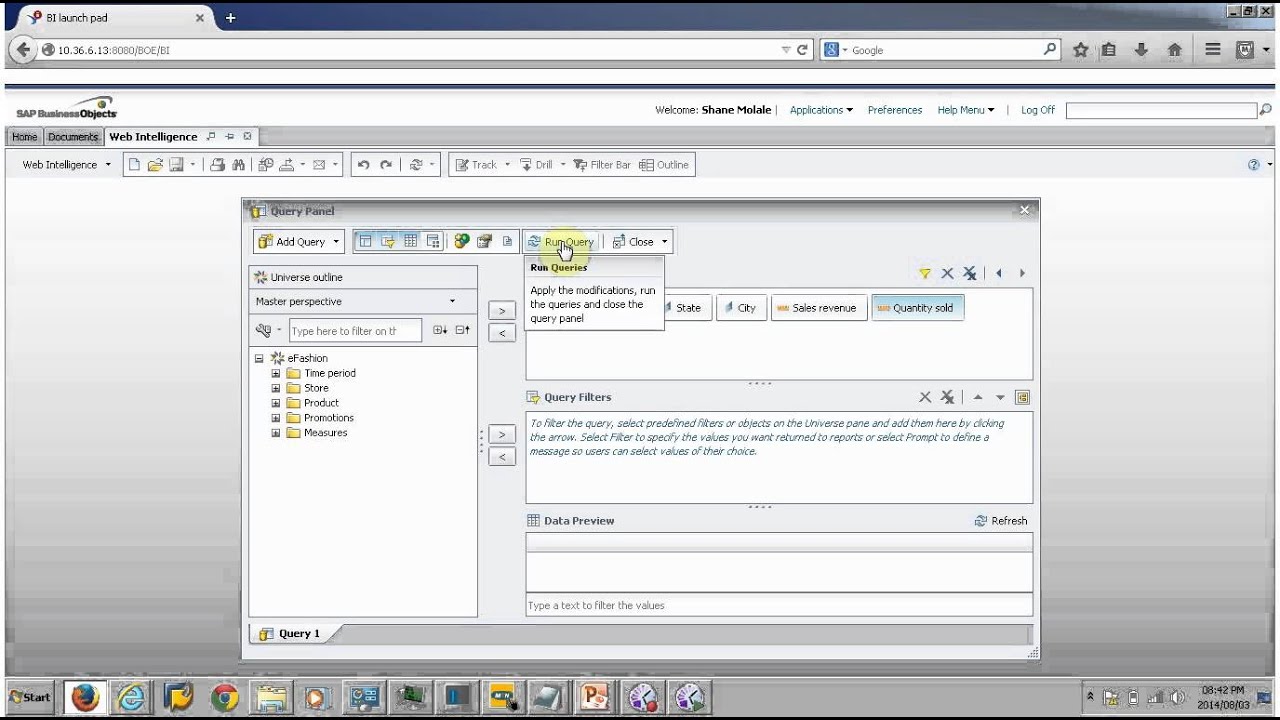The height and width of the screenshot is (720, 1280).
Task: Click the Run Query button
Action: [x=561, y=242]
